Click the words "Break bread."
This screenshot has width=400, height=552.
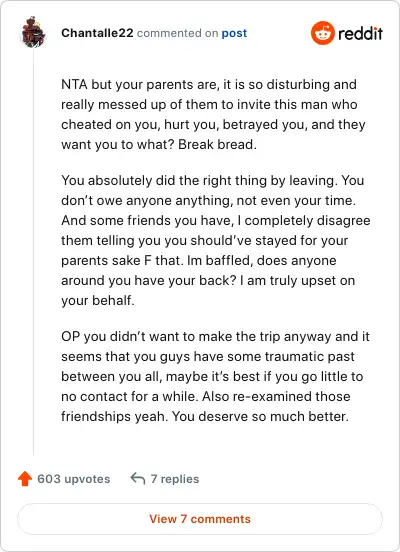[217, 144]
